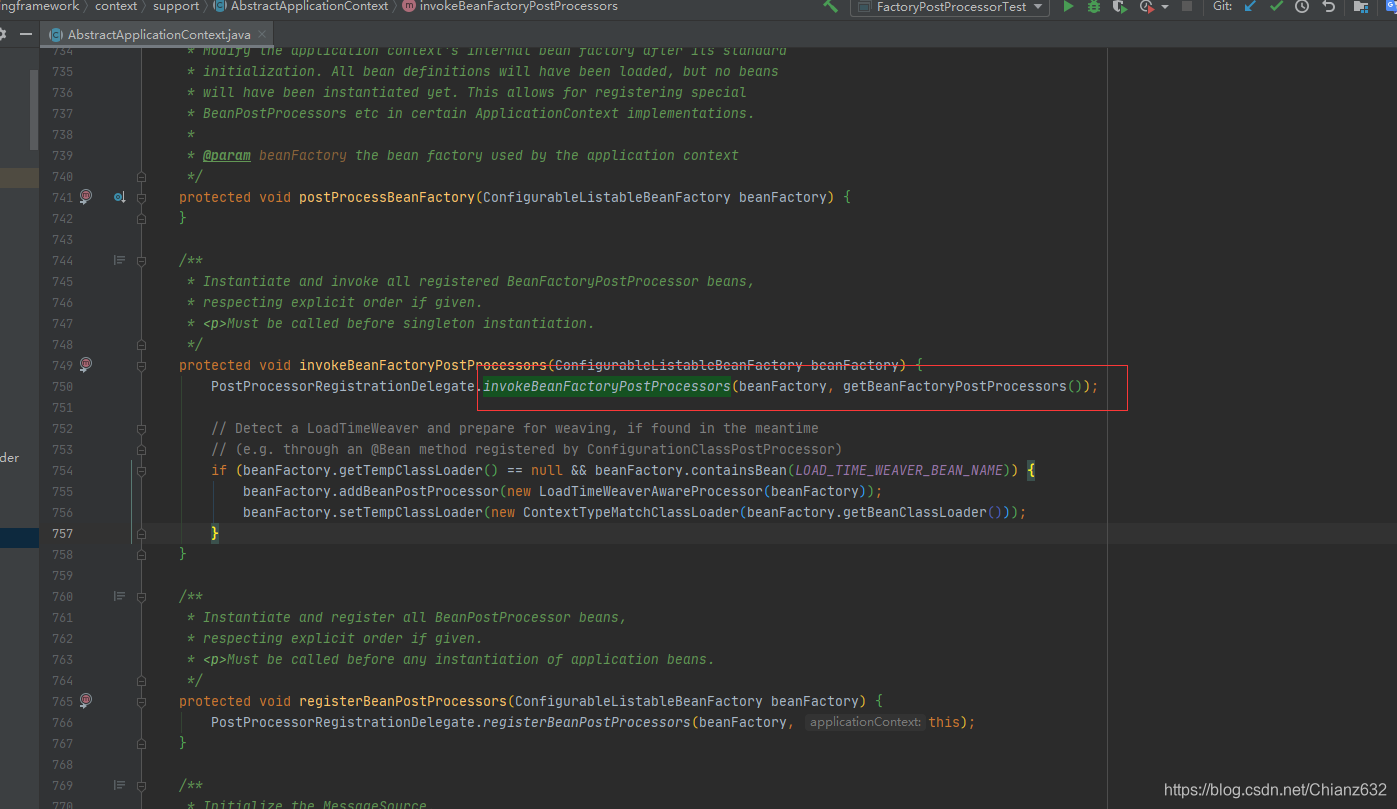Toggle rendered doc icon on line 744
The height and width of the screenshot is (809, 1397).
point(119,260)
